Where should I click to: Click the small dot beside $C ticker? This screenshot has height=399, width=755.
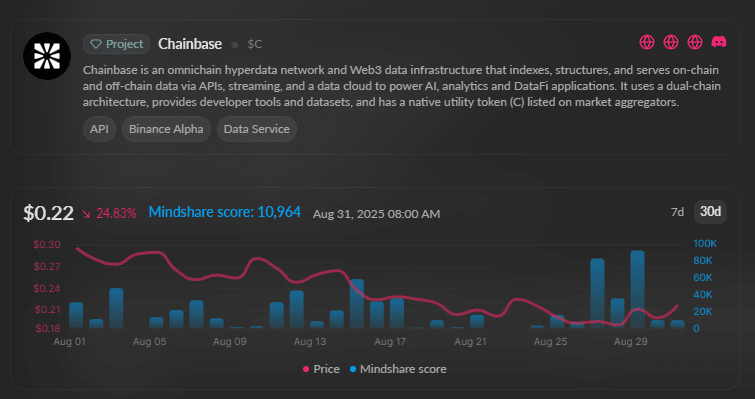tap(234, 45)
